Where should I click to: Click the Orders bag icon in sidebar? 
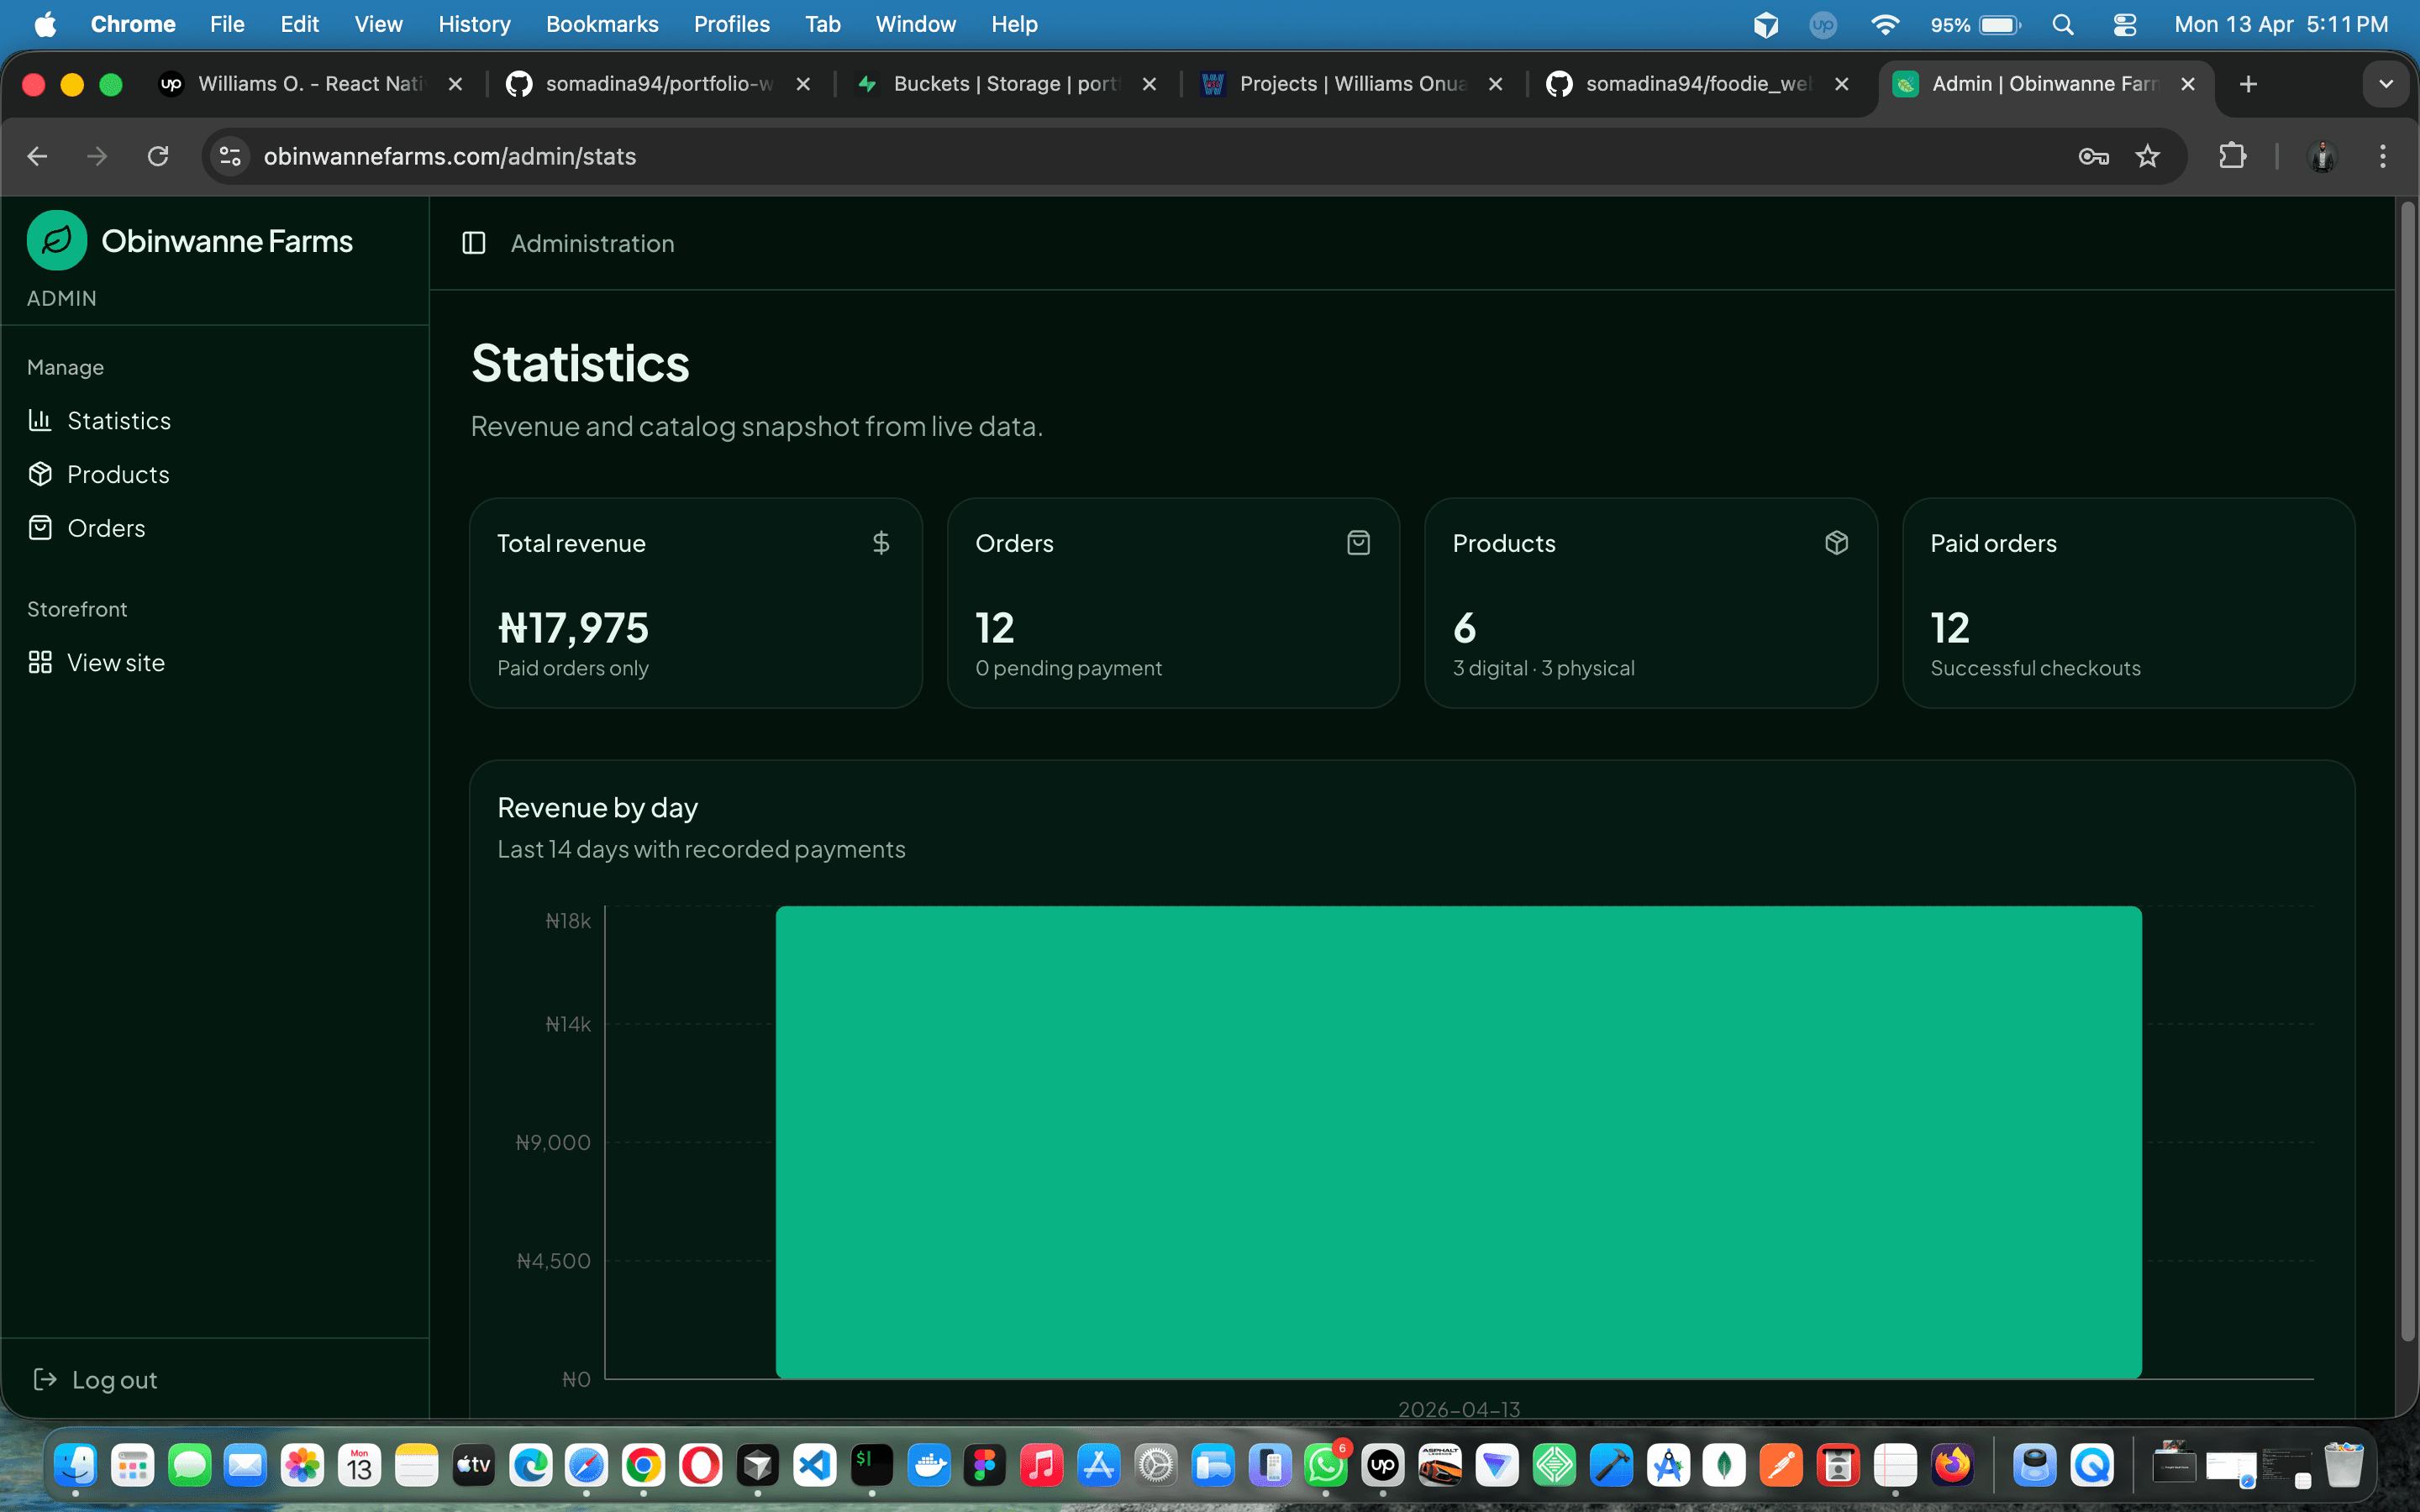tap(40, 528)
